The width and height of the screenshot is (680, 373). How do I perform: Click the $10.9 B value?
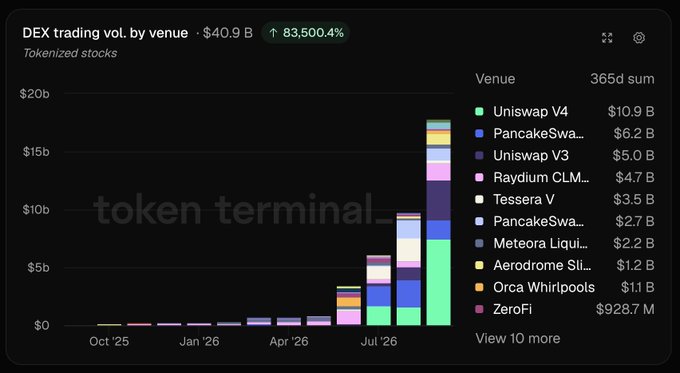(631, 111)
